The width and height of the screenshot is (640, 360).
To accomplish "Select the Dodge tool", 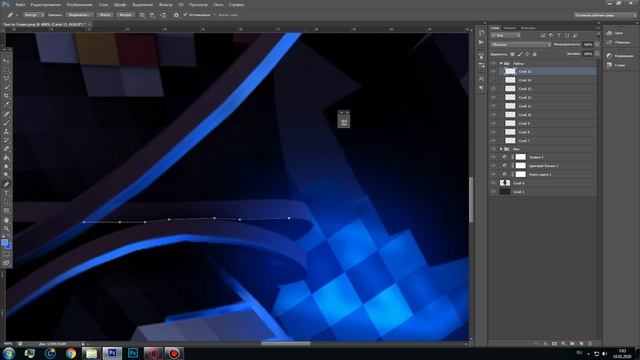I will 6,175.
